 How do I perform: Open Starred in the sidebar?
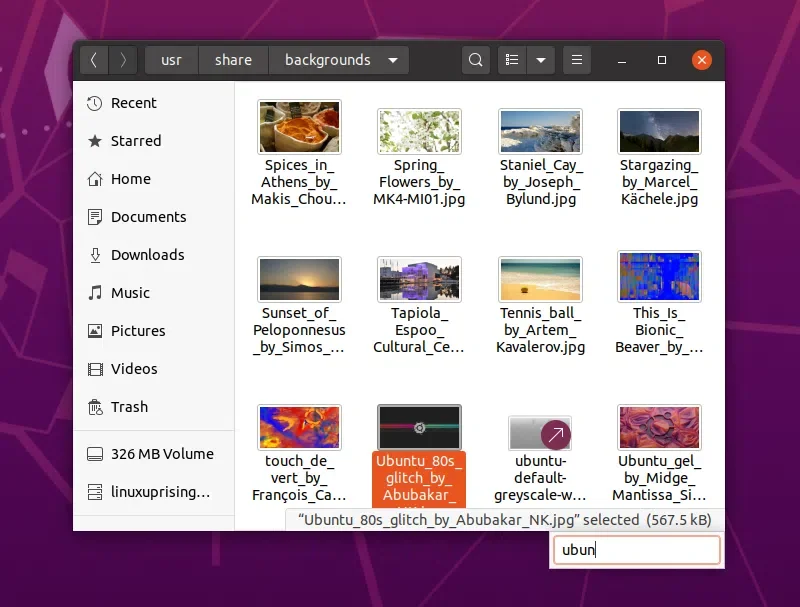click(x=135, y=141)
